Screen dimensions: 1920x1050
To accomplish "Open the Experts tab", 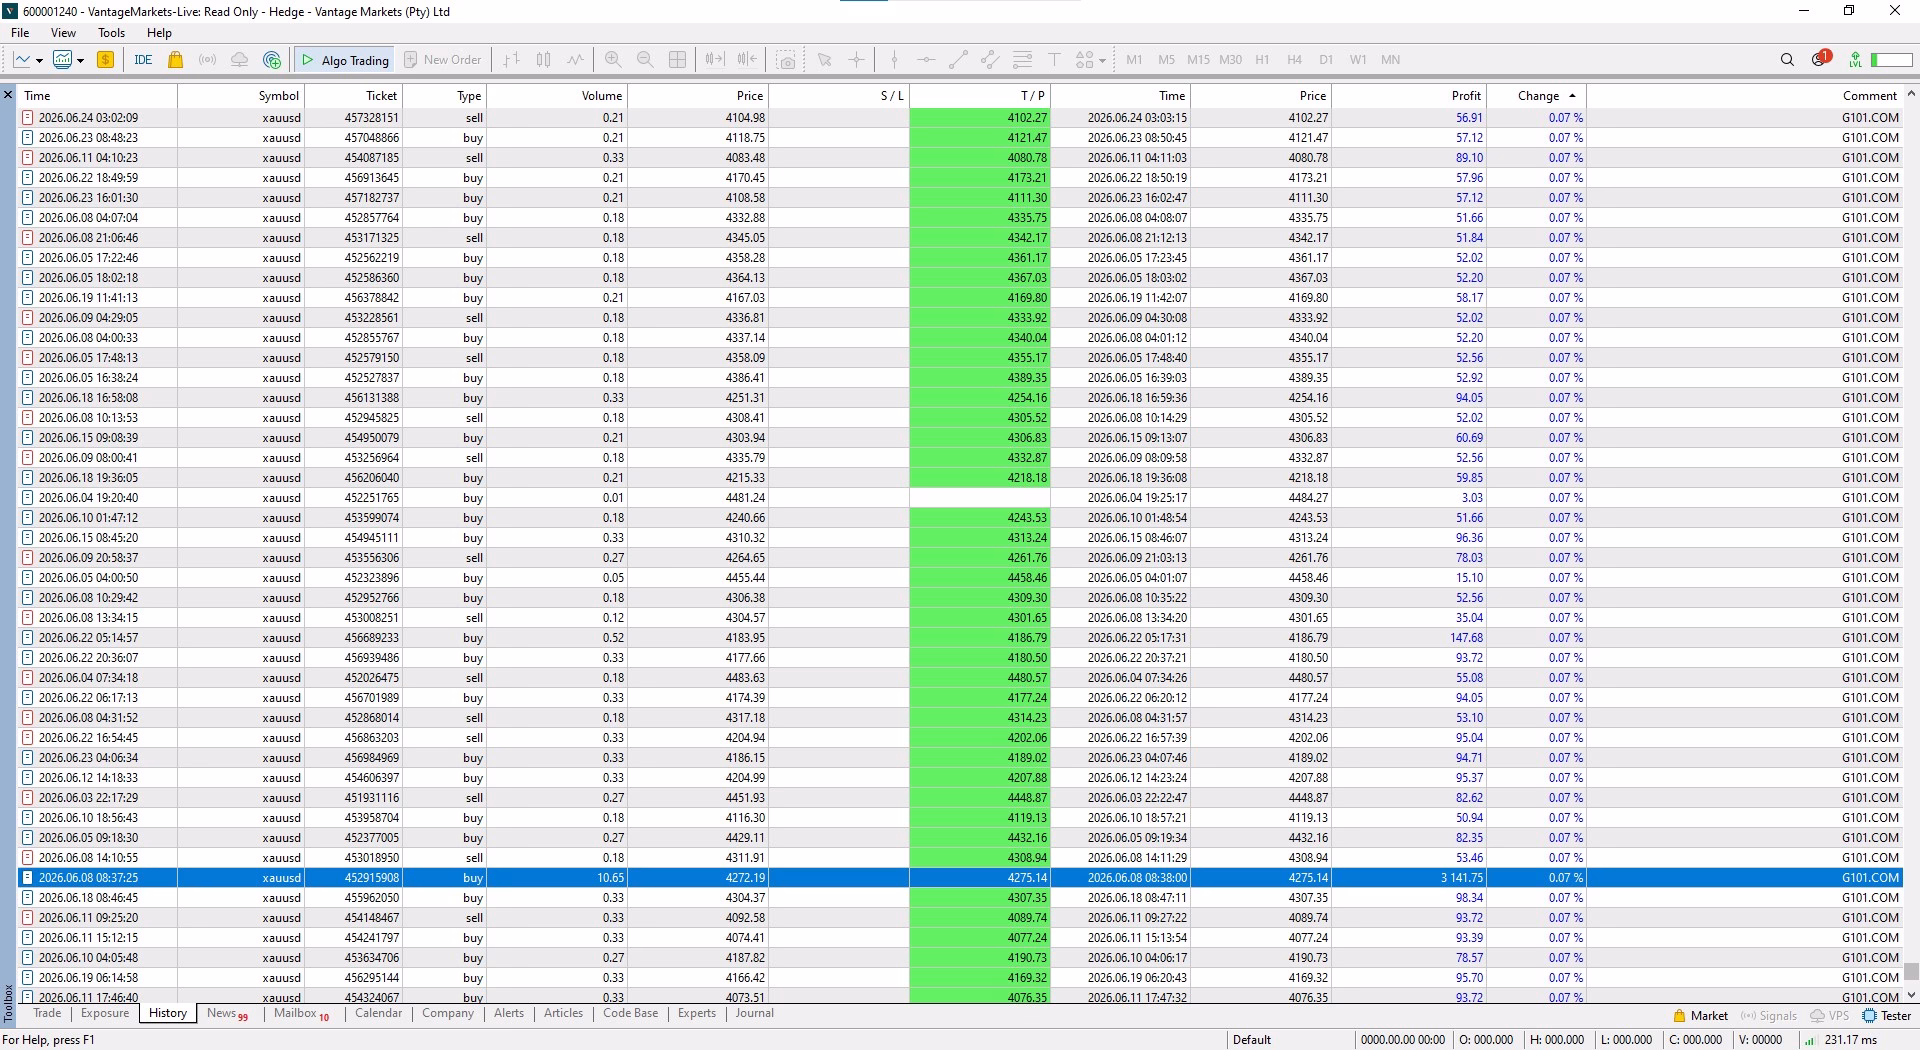I will click(697, 1013).
